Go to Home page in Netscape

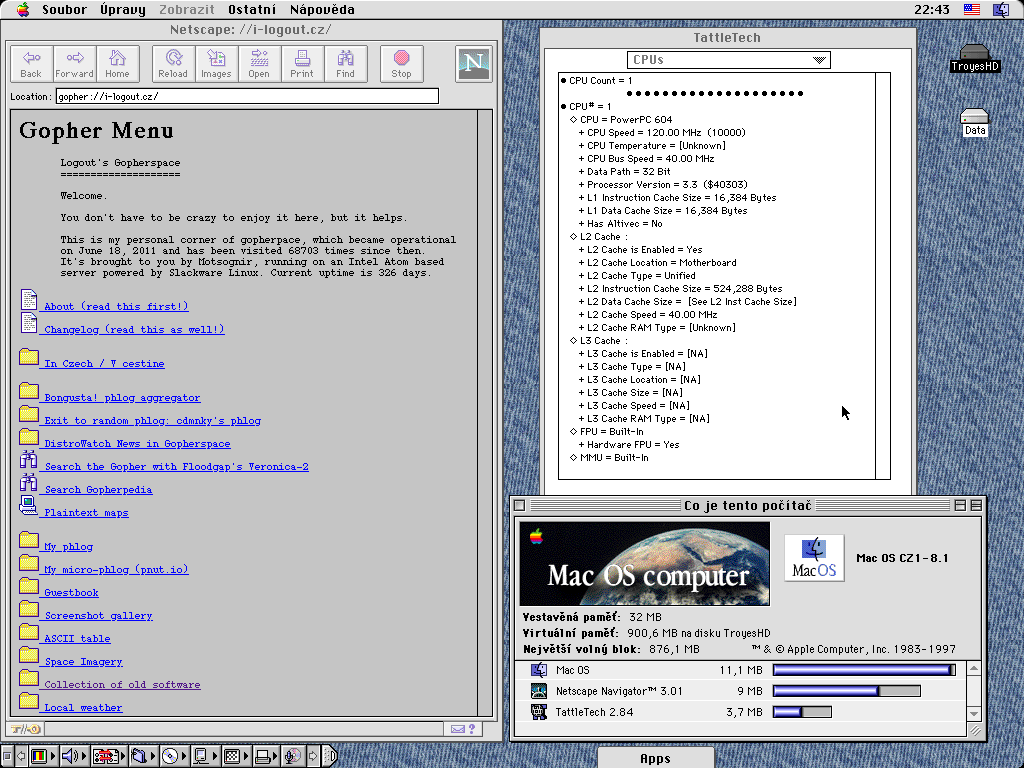click(x=117, y=64)
